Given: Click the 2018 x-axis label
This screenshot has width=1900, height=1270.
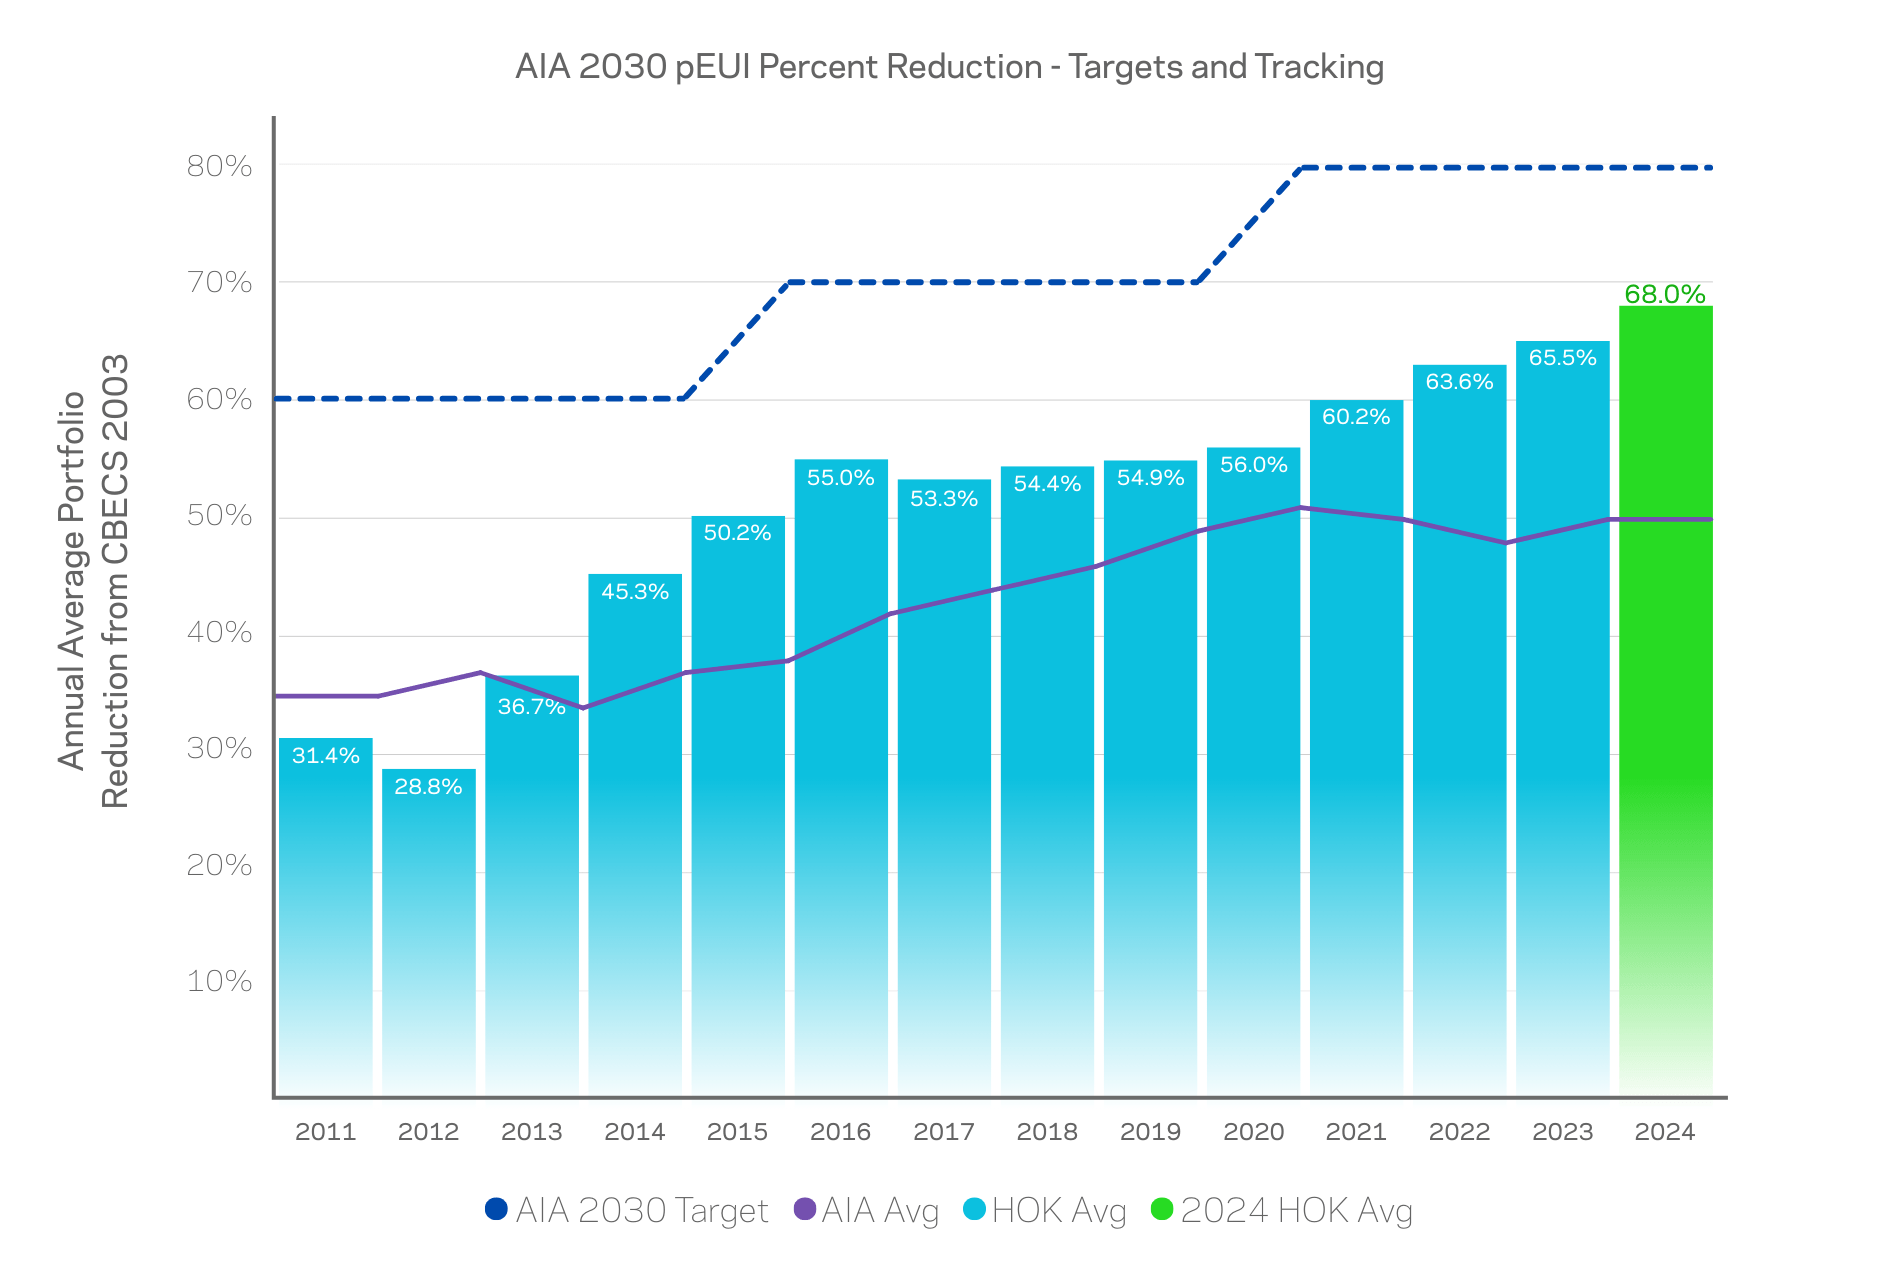Looking at the screenshot, I should point(1048,1132).
